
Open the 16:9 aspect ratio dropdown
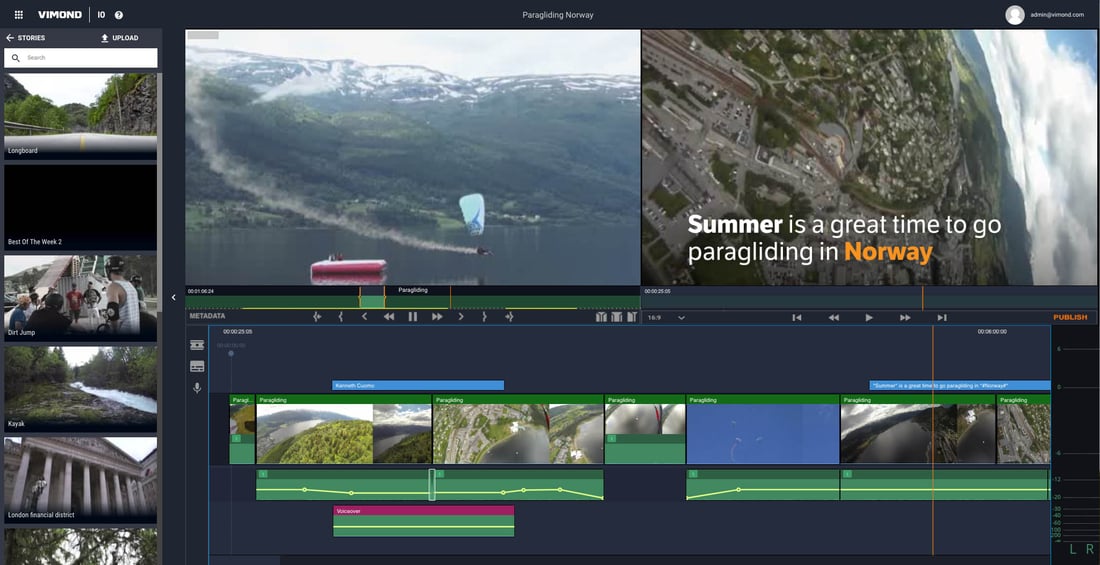[x=666, y=318]
